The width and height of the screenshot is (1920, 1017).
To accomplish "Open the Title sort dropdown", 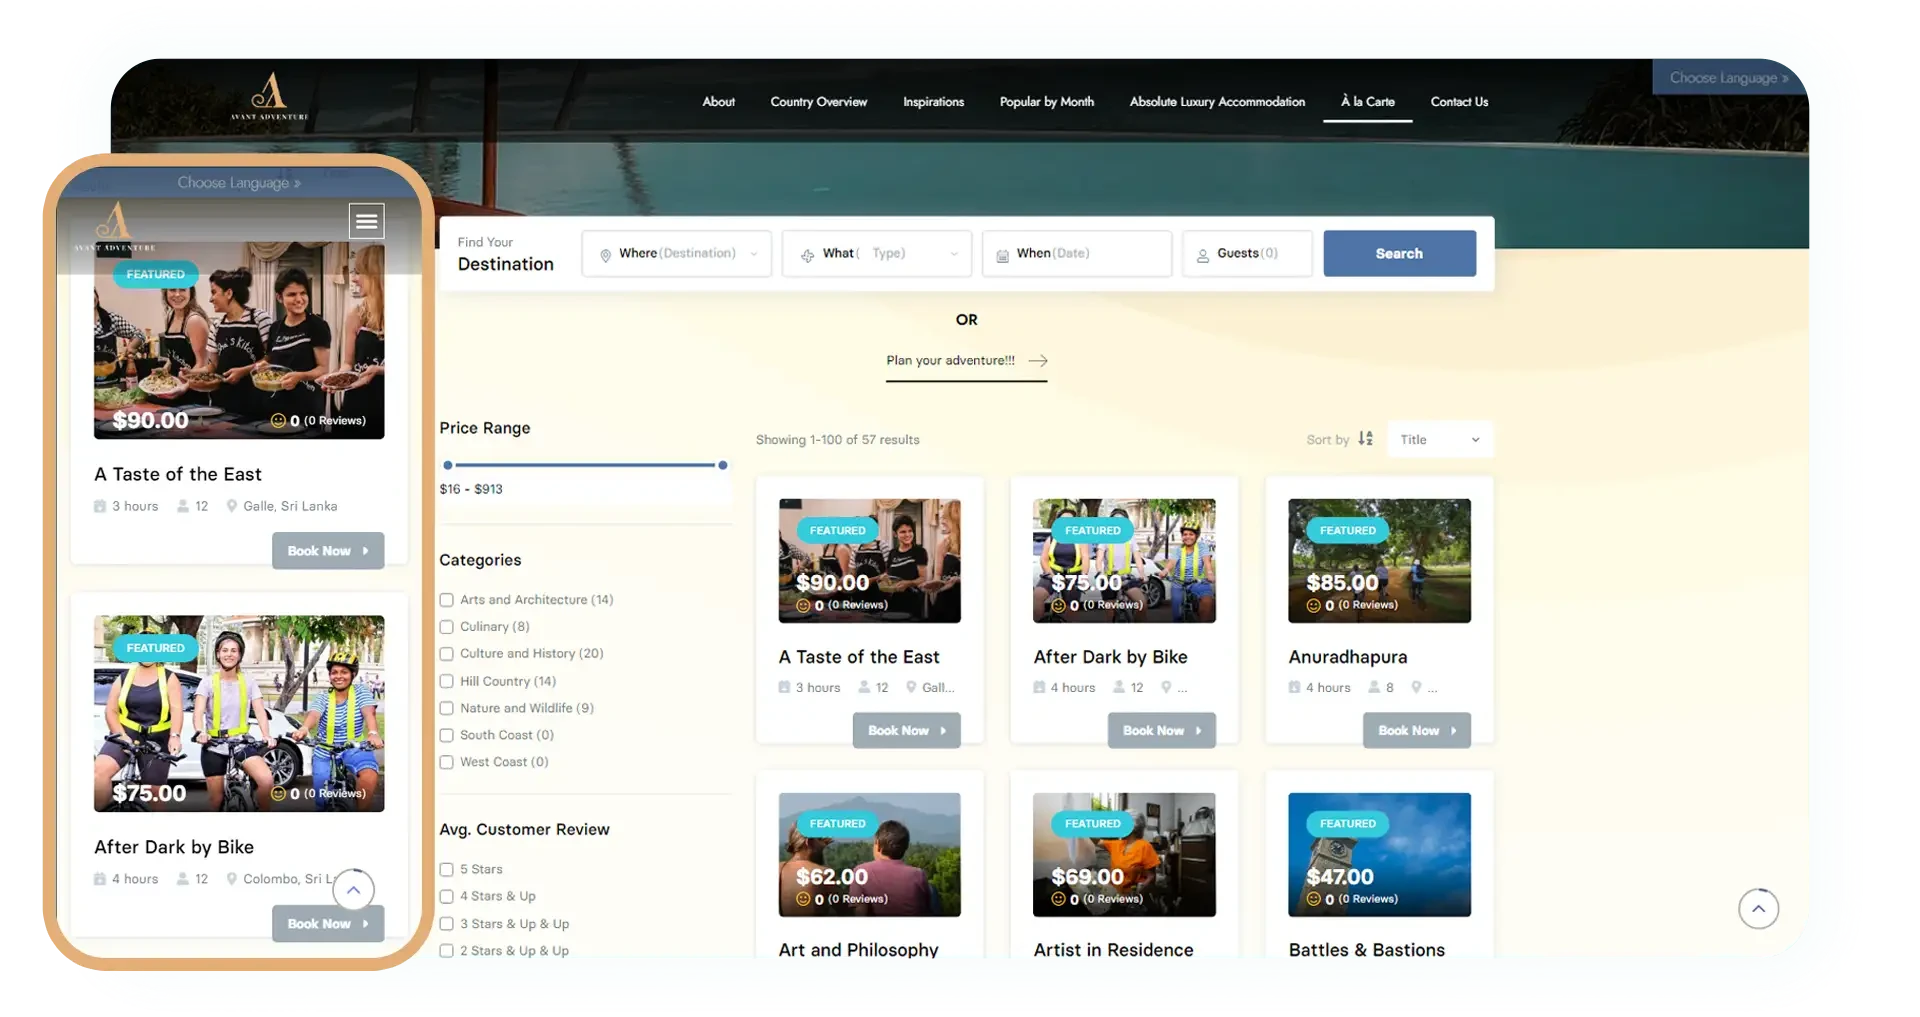I will (1440, 440).
